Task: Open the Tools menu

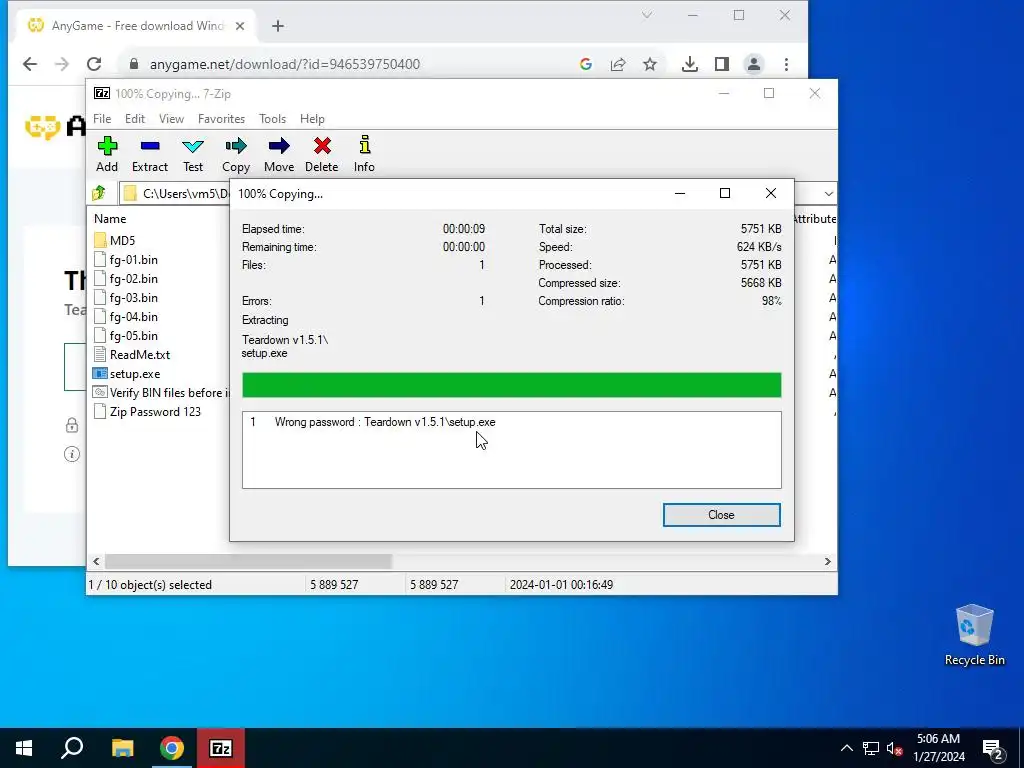Action: click(x=272, y=119)
